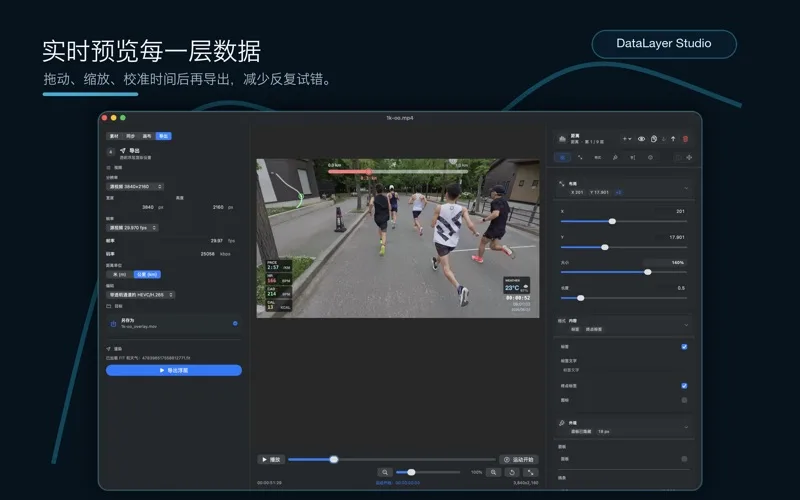Delete layer with red trash icon
800x500 pixels.
tap(685, 139)
